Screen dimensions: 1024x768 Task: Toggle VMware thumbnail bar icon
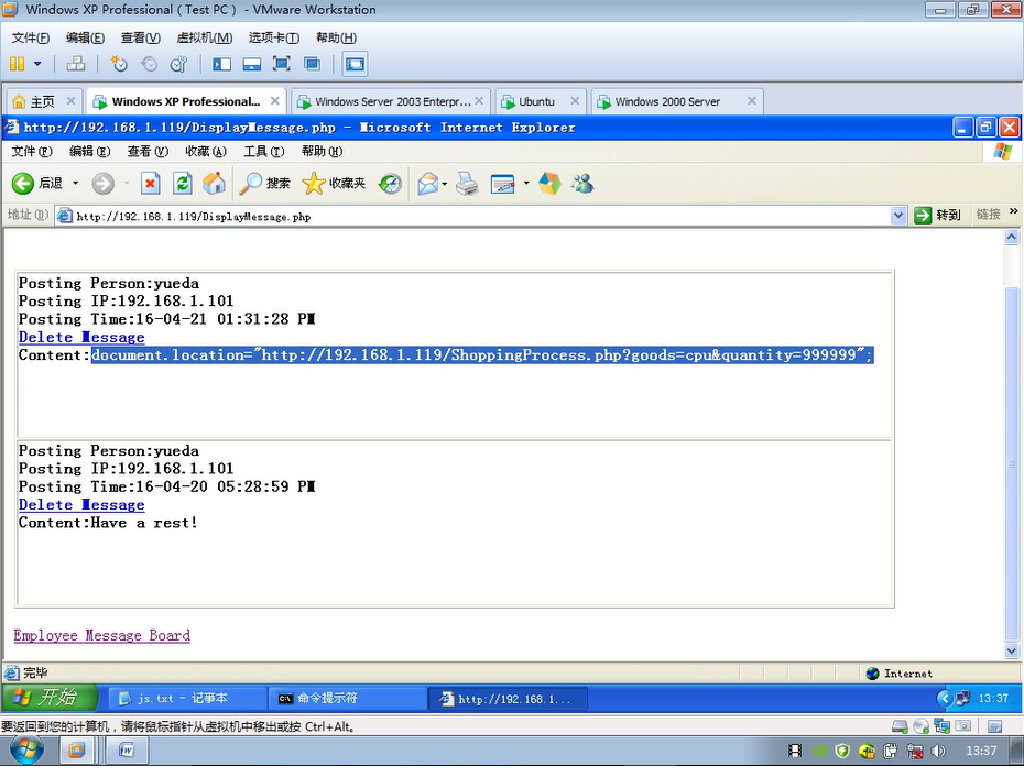(251, 64)
